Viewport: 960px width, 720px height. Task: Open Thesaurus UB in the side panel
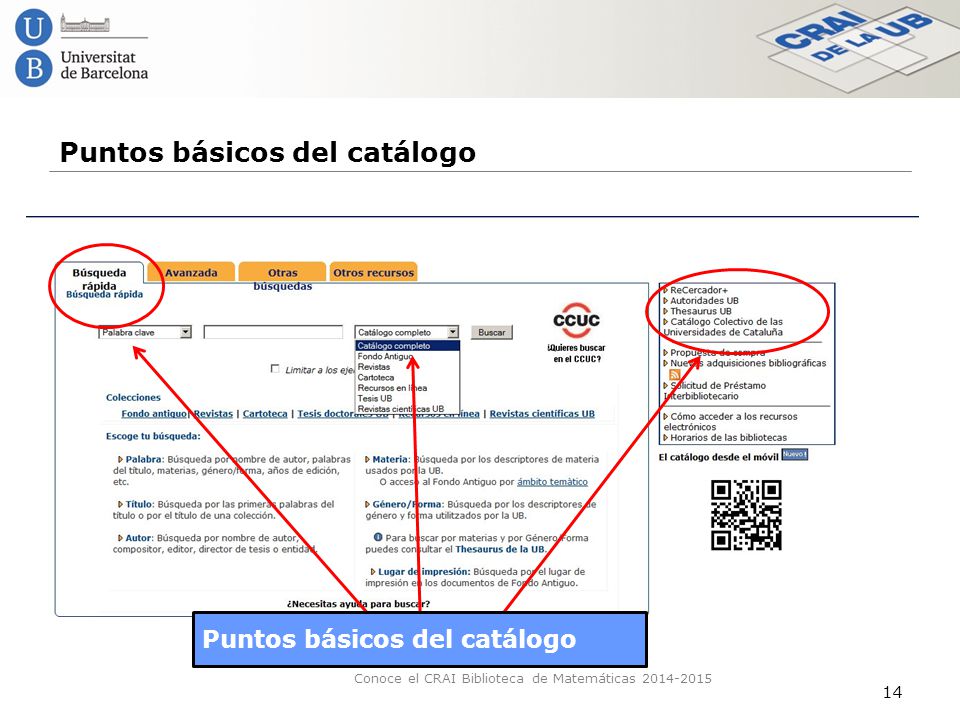pos(700,311)
